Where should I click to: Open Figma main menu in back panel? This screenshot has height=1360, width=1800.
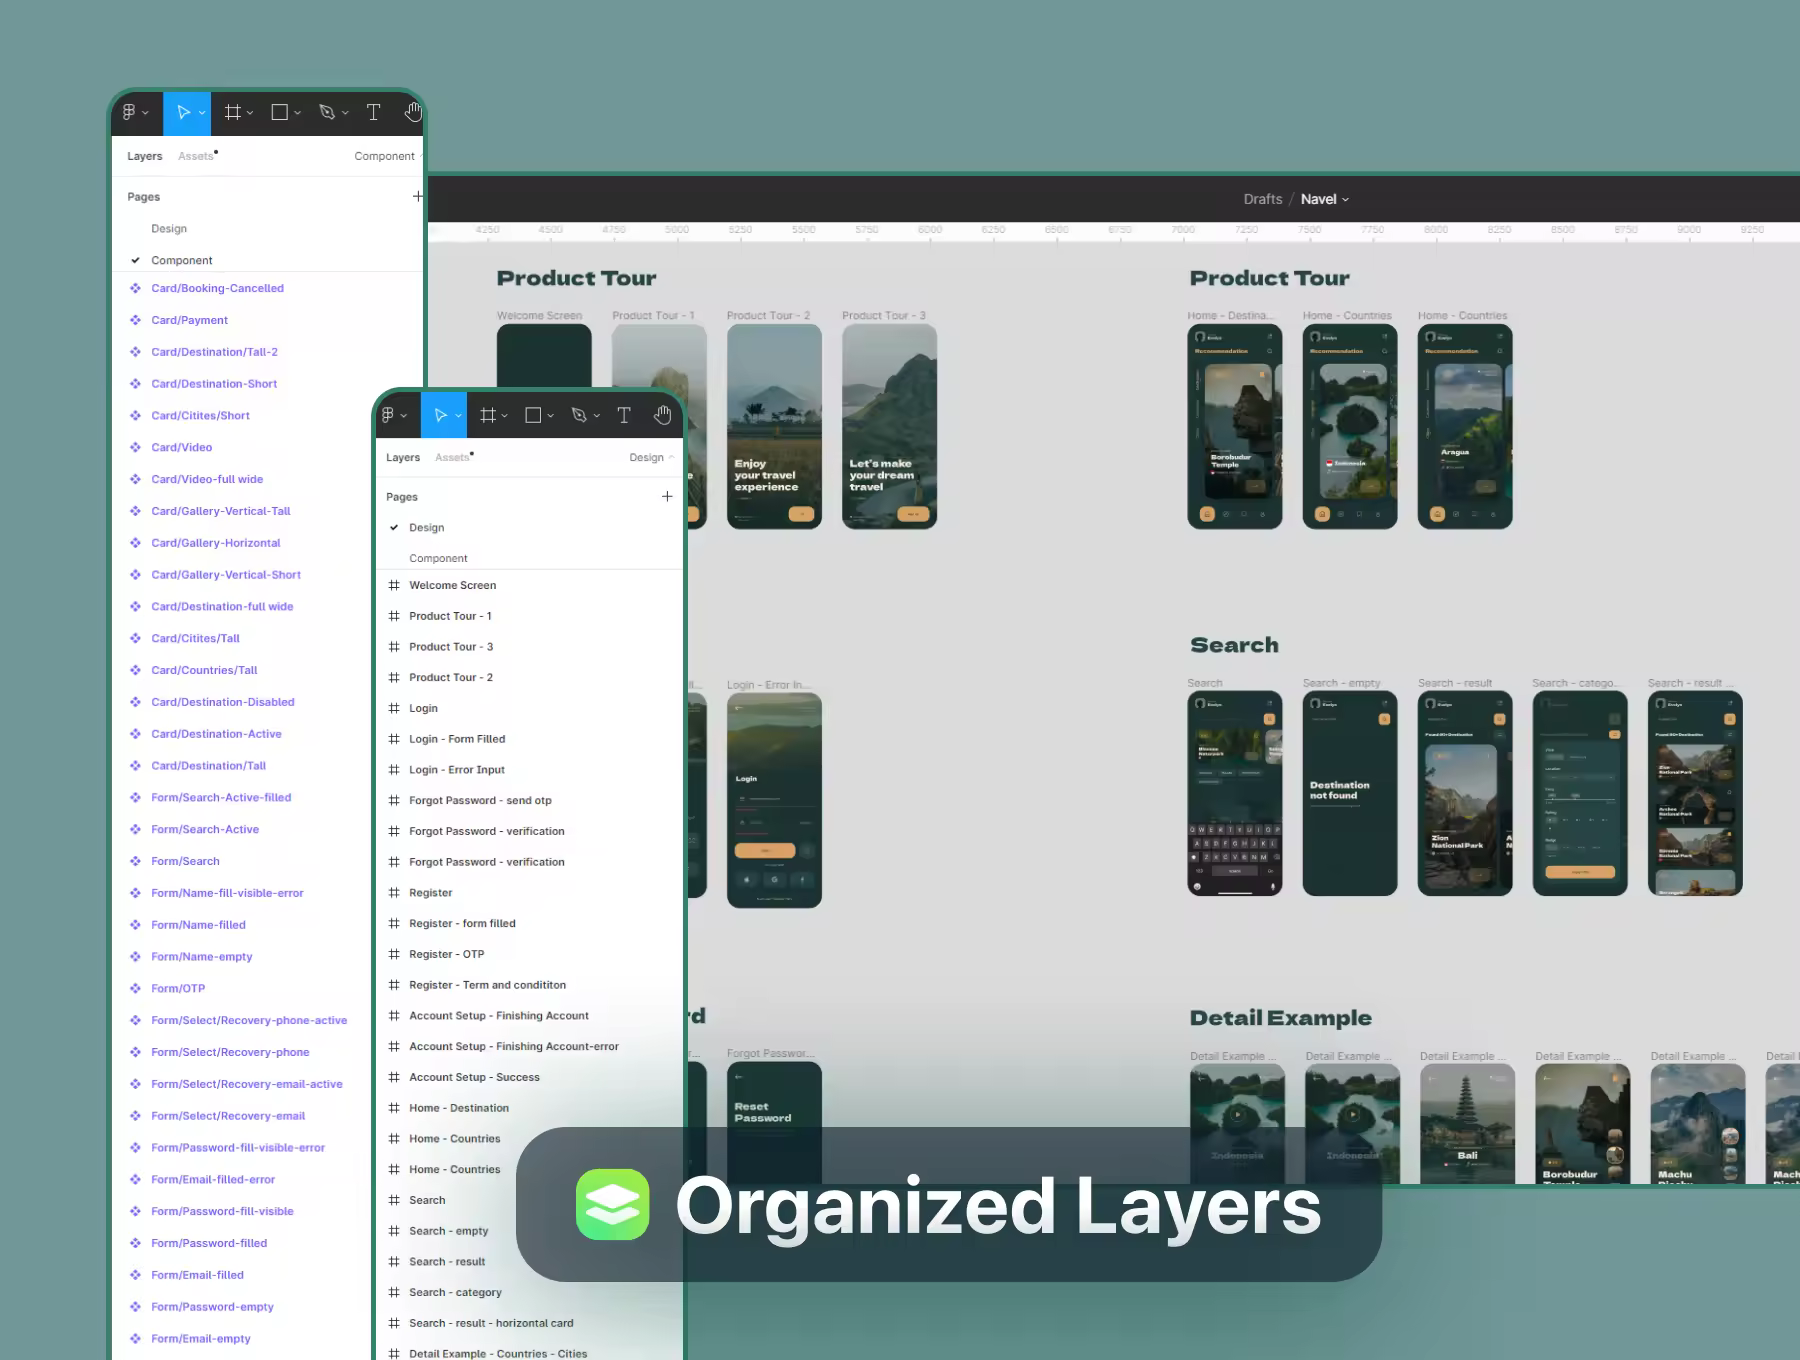click(134, 113)
